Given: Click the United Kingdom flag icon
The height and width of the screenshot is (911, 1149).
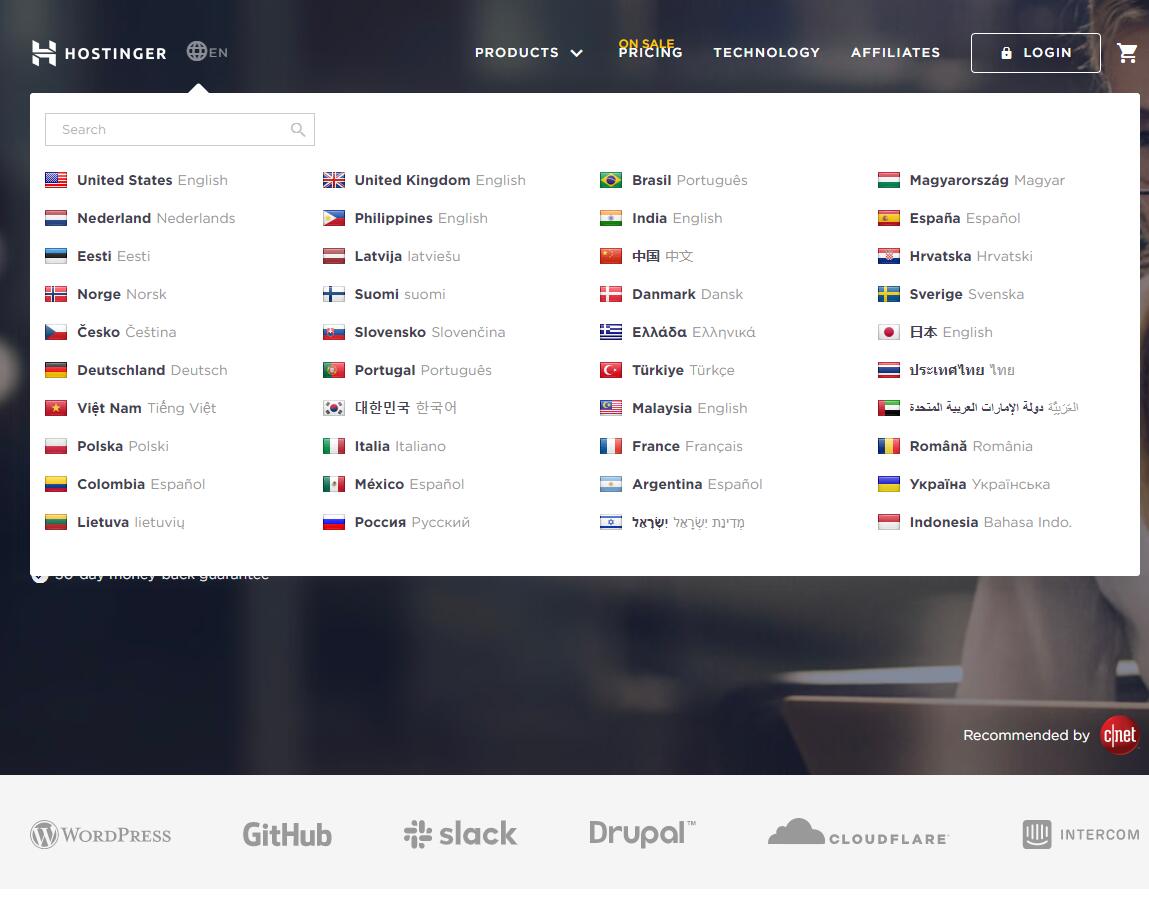Looking at the screenshot, I should tap(333, 180).
